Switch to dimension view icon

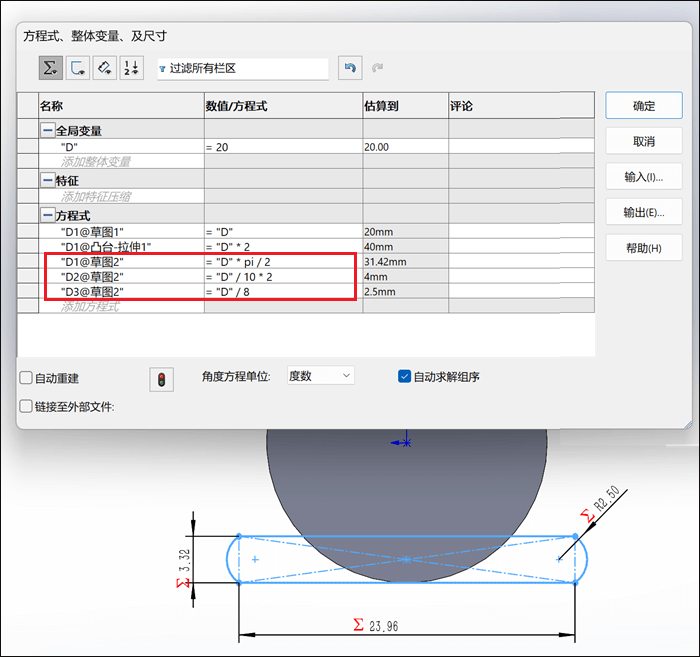pyautogui.click(x=105, y=68)
